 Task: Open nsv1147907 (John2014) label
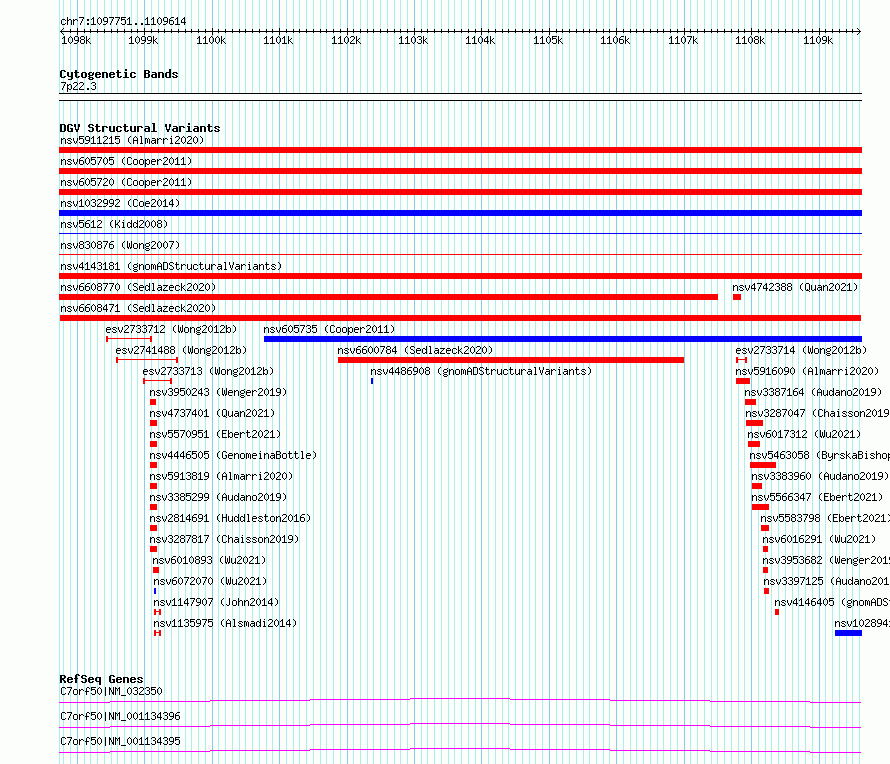tap(216, 602)
